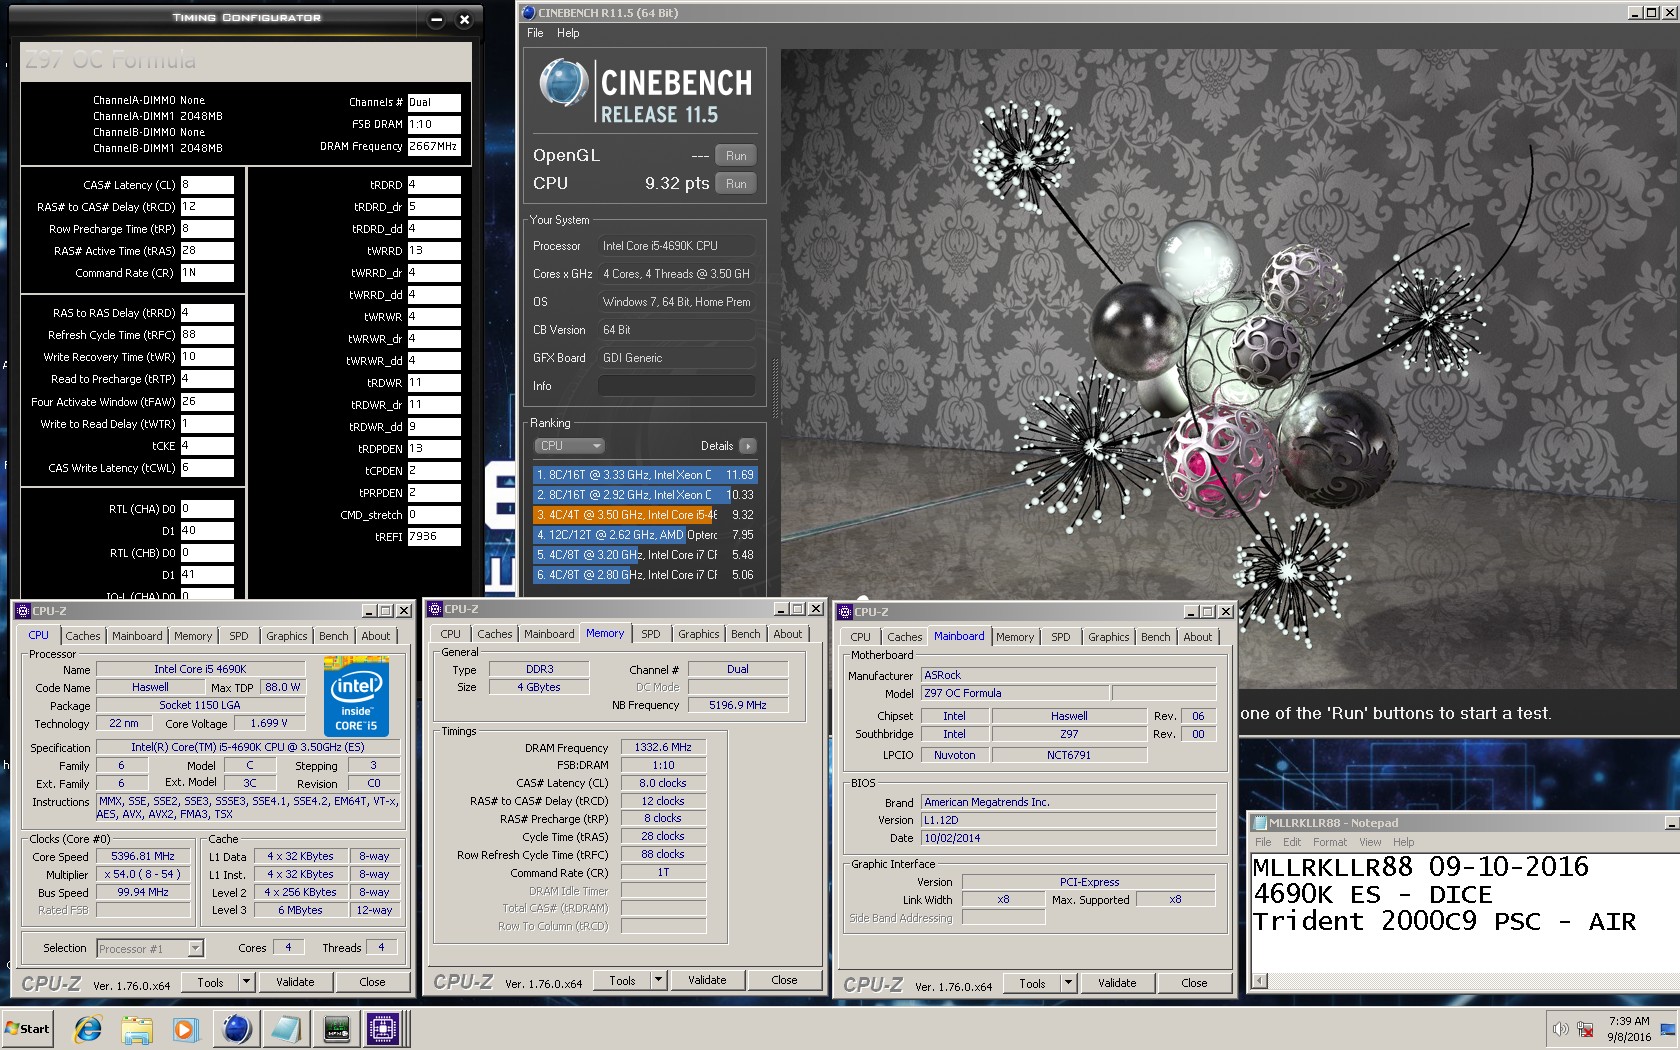Open Windows Explorer folder icon in taskbar
This screenshot has height=1050, width=1680.
tap(137, 1029)
